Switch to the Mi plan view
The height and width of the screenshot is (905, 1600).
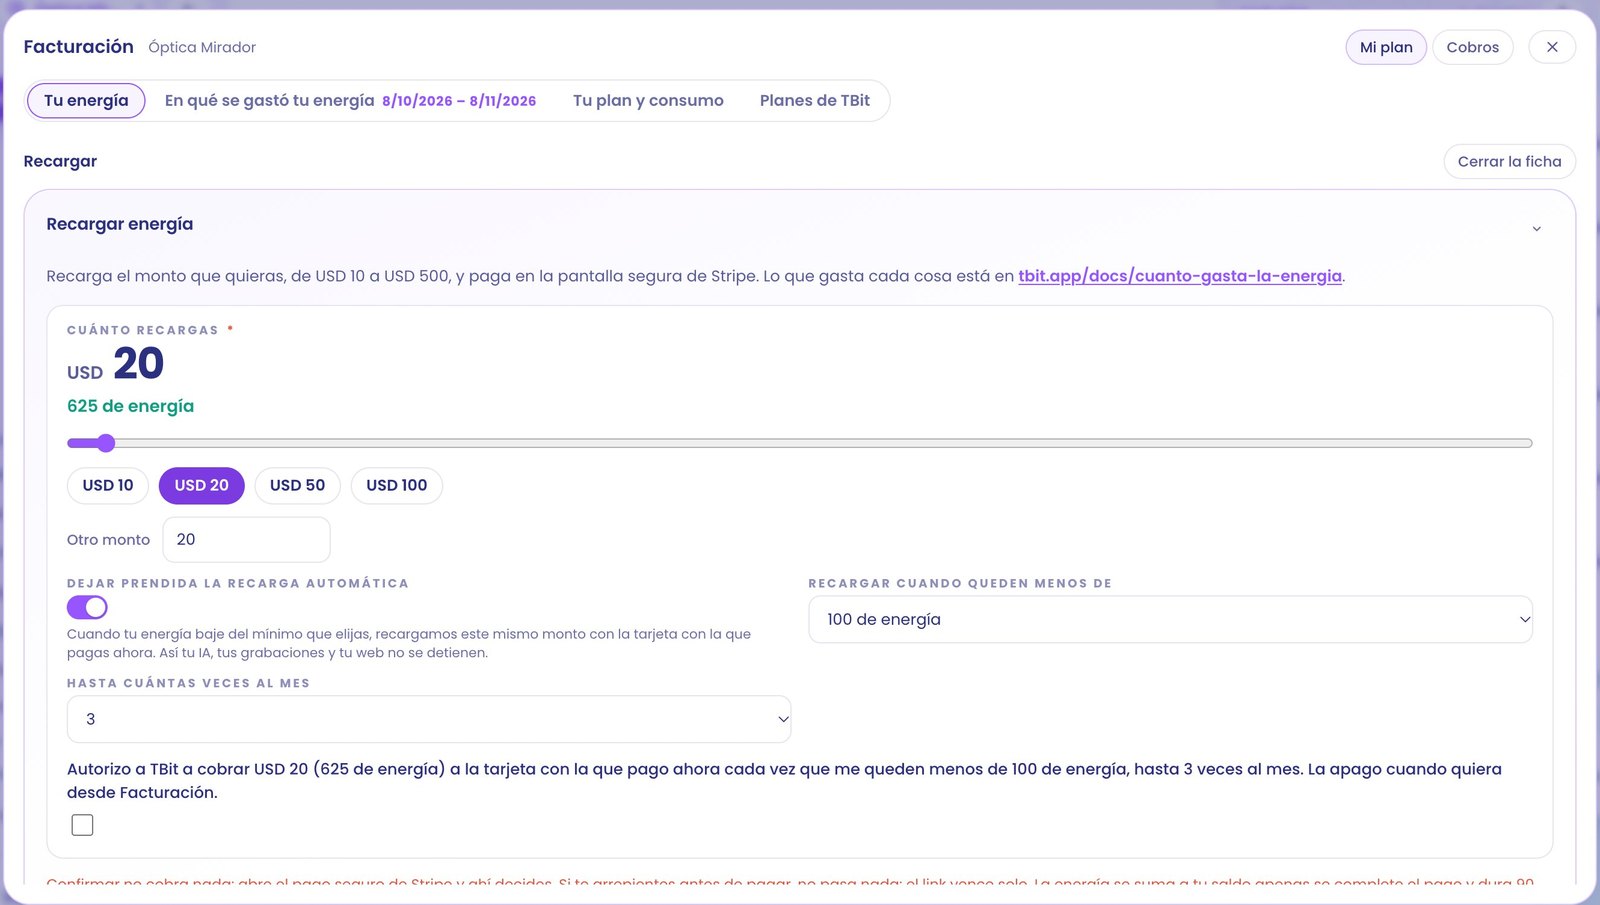(x=1386, y=47)
